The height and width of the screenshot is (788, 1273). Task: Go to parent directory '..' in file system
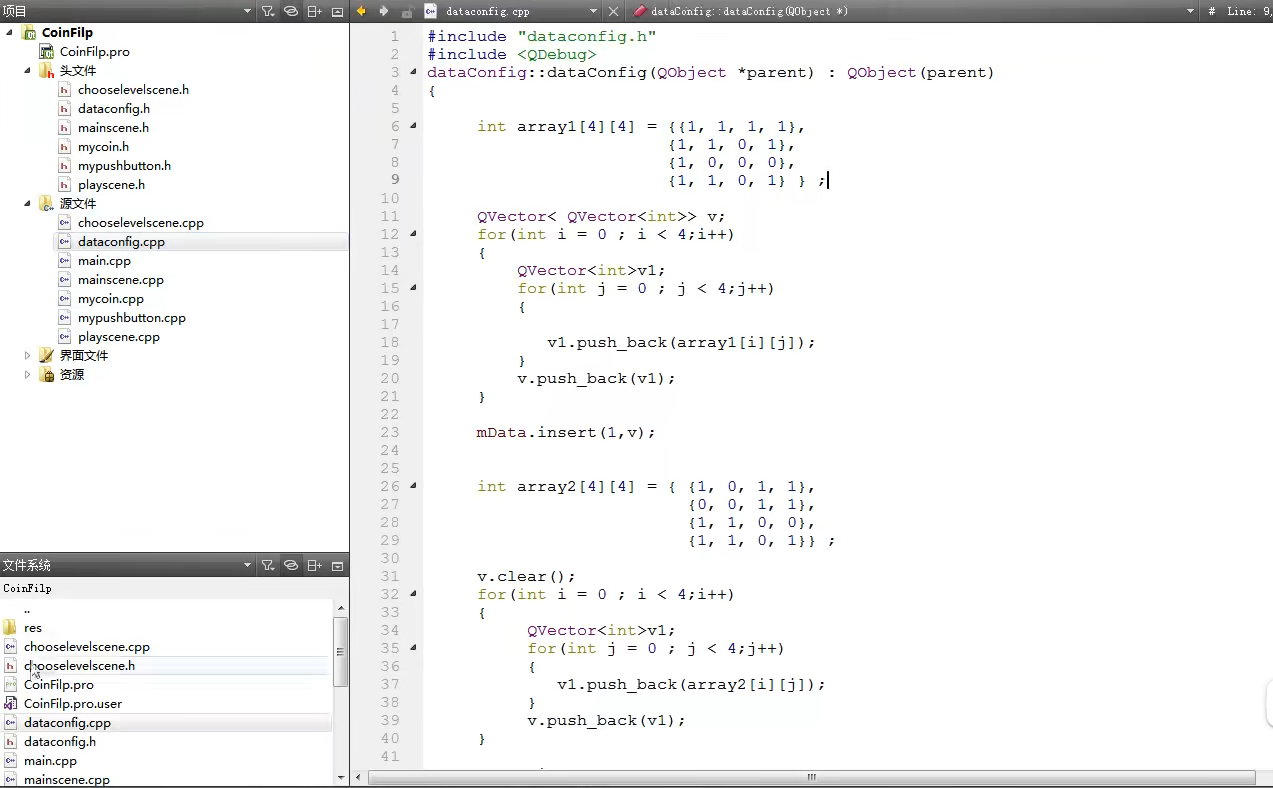[27, 609]
